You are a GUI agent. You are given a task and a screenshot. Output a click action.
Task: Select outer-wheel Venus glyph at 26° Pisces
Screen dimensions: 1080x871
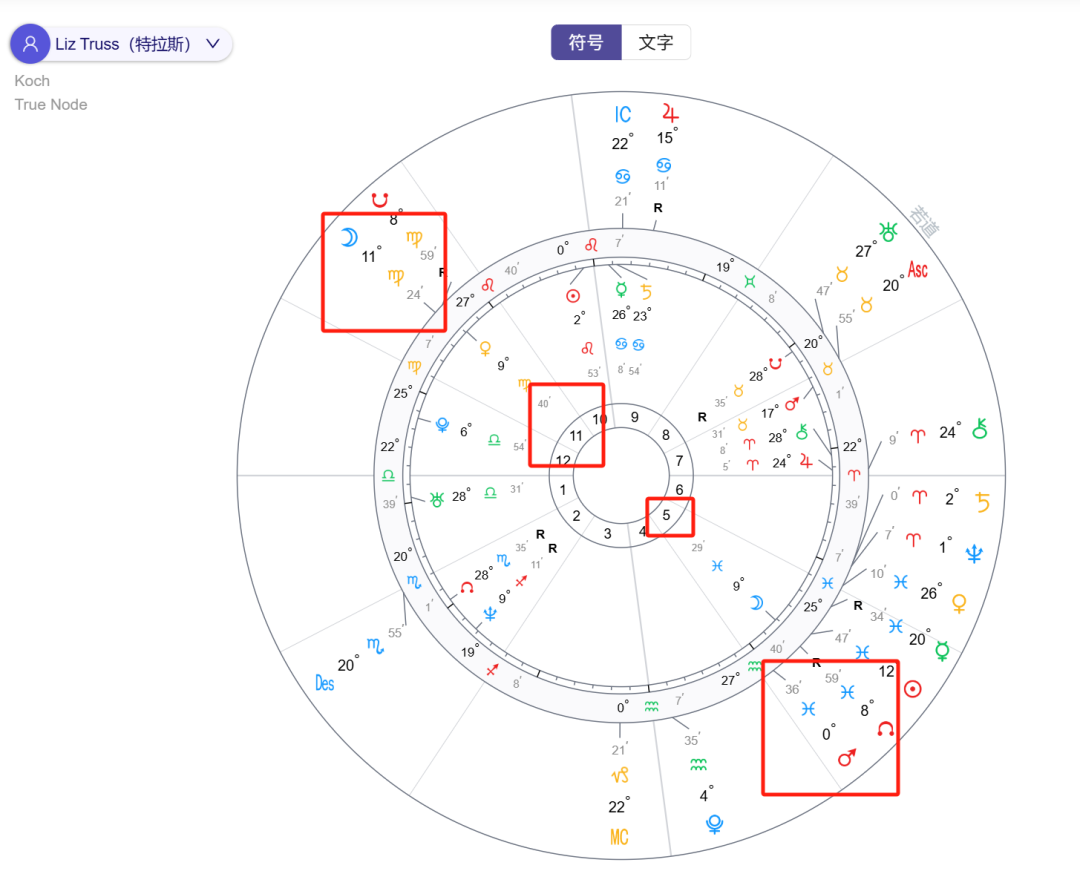pyautogui.click(x=958, y=604)
